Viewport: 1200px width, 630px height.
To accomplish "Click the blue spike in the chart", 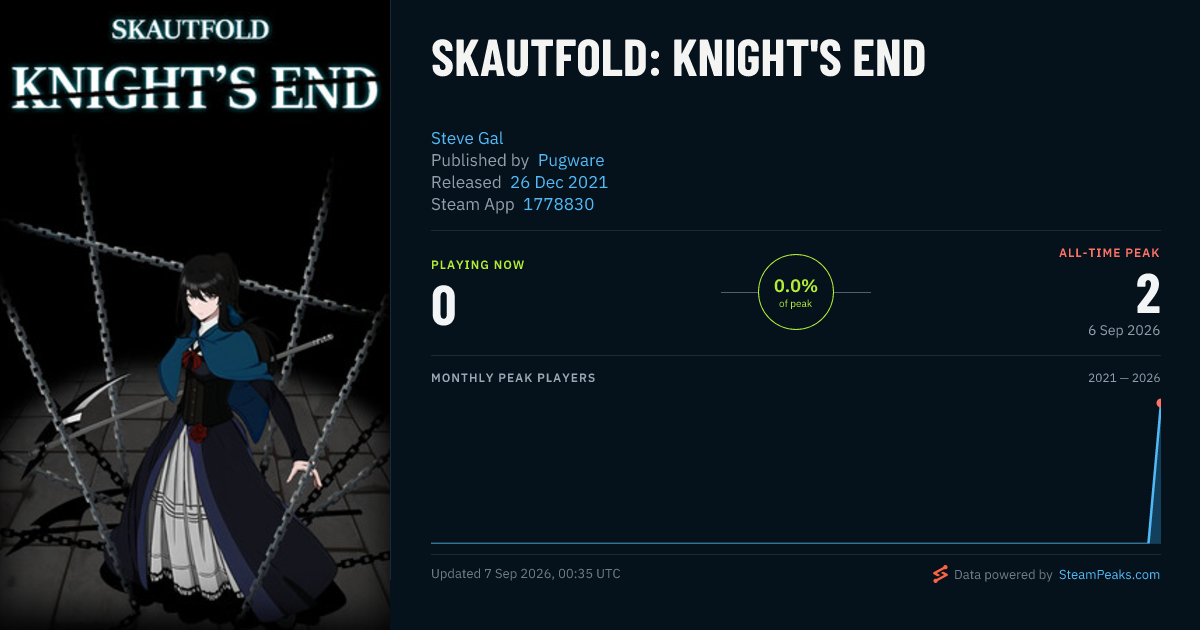I will point(1154,480).
